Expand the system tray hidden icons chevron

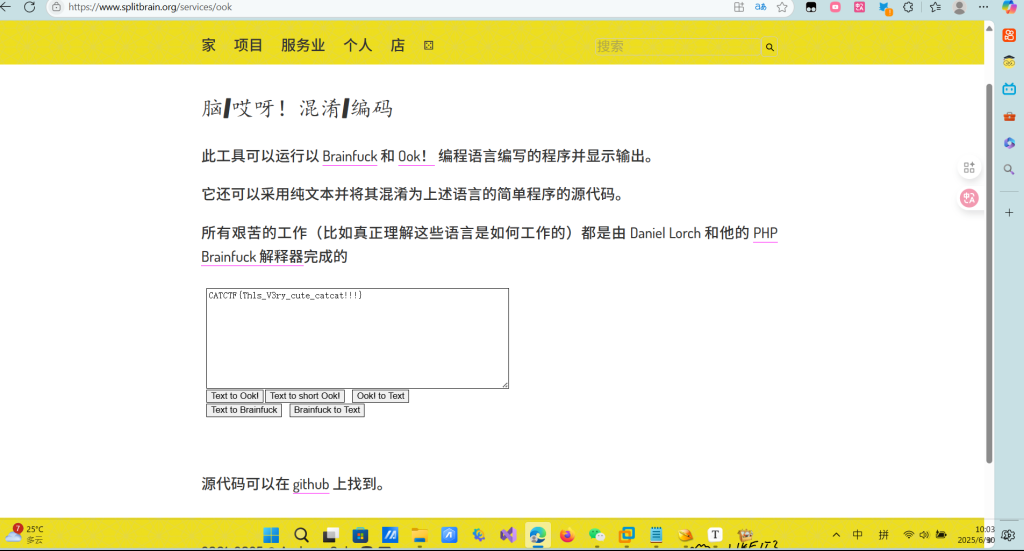[x=836, y=535]
